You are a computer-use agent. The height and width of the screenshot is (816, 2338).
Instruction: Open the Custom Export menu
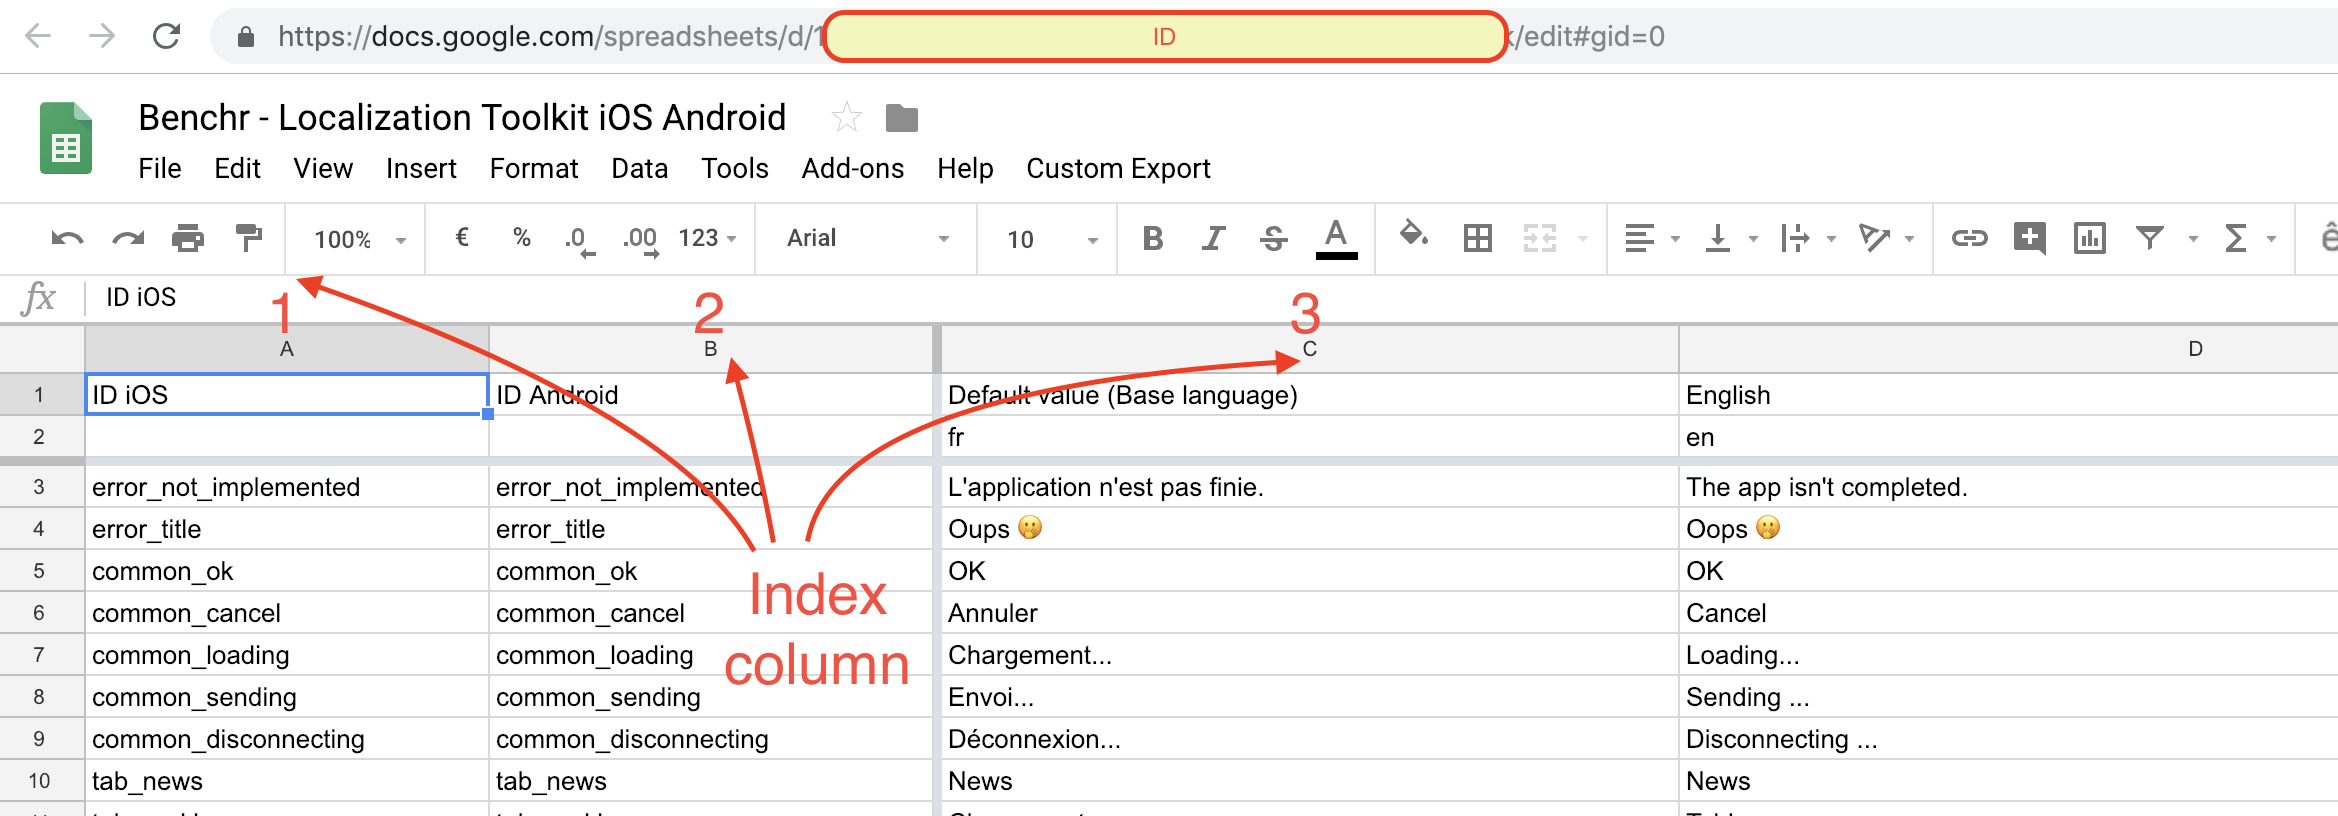[1118, 168]
